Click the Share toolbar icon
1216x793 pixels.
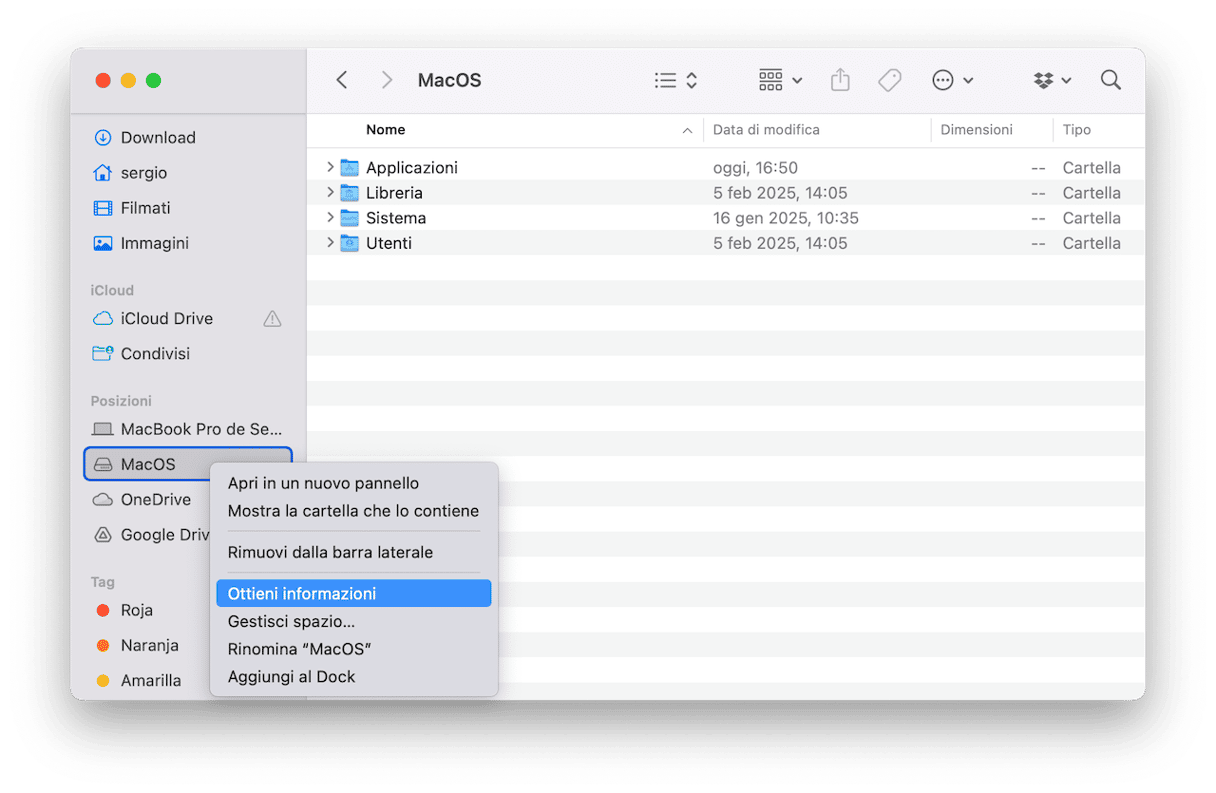tap(840, 80)
